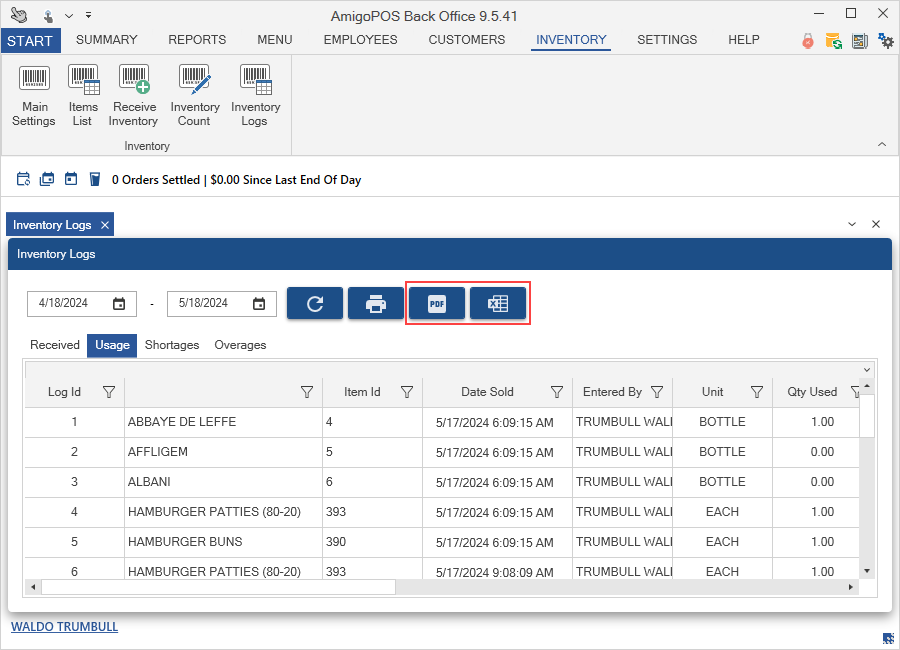Open Inventory Count
Image resolution: width=900 pixels, height=650 pixels.
(195, 95)
